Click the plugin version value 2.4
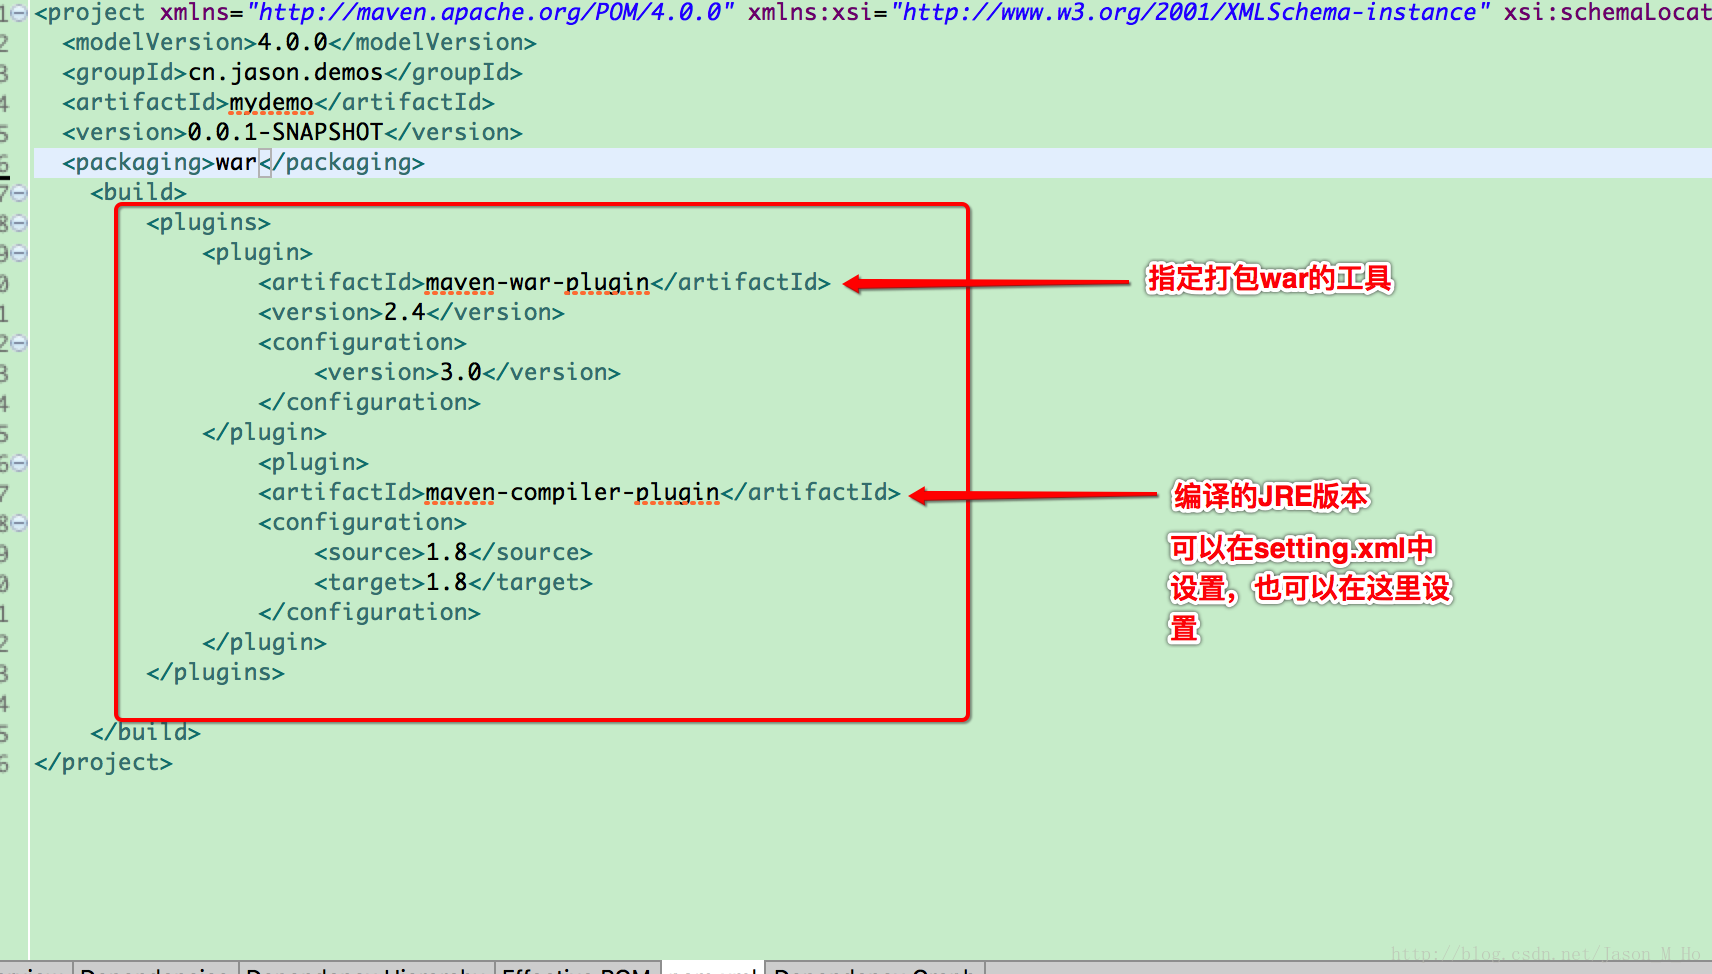 pyautogui.click(x=405, y=313)
